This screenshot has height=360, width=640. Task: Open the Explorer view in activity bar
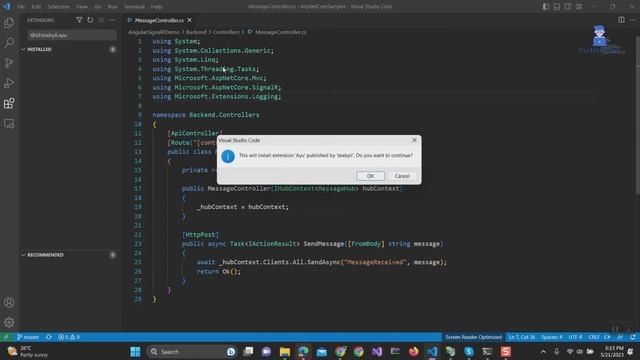(x=9, y=23)
